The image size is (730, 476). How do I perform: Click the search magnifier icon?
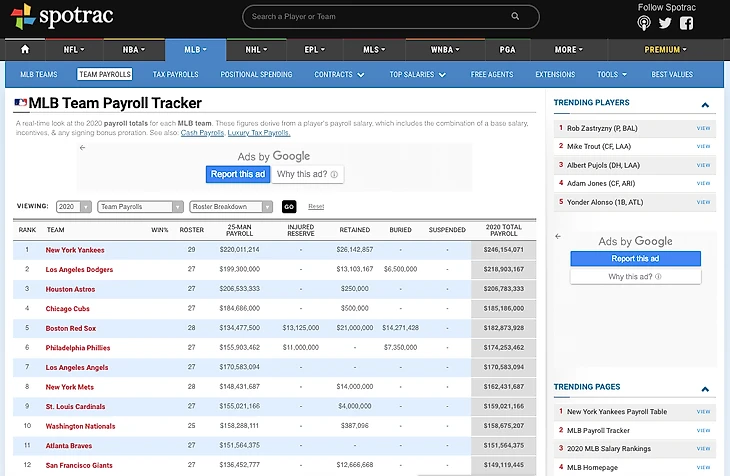coord(515,17)
